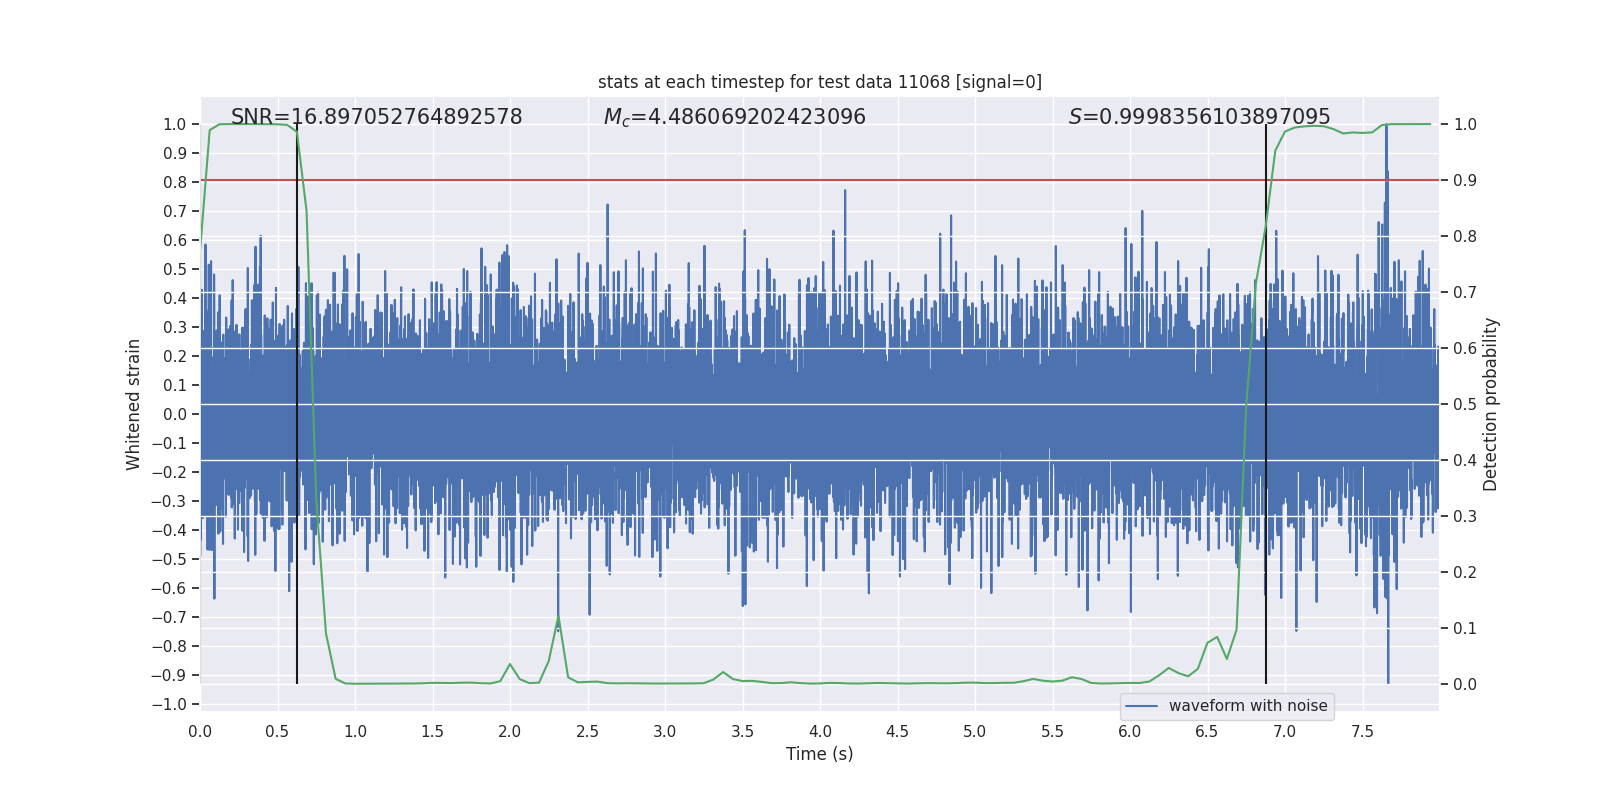Click the 4.0 tick label on time axis
This screenshot has height=800, width=1600.
820,731
